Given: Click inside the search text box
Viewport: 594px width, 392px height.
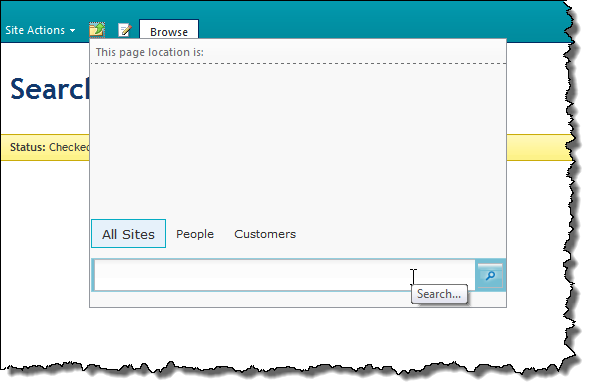Looking at the screenshot, I should click(x=284, y=275).
